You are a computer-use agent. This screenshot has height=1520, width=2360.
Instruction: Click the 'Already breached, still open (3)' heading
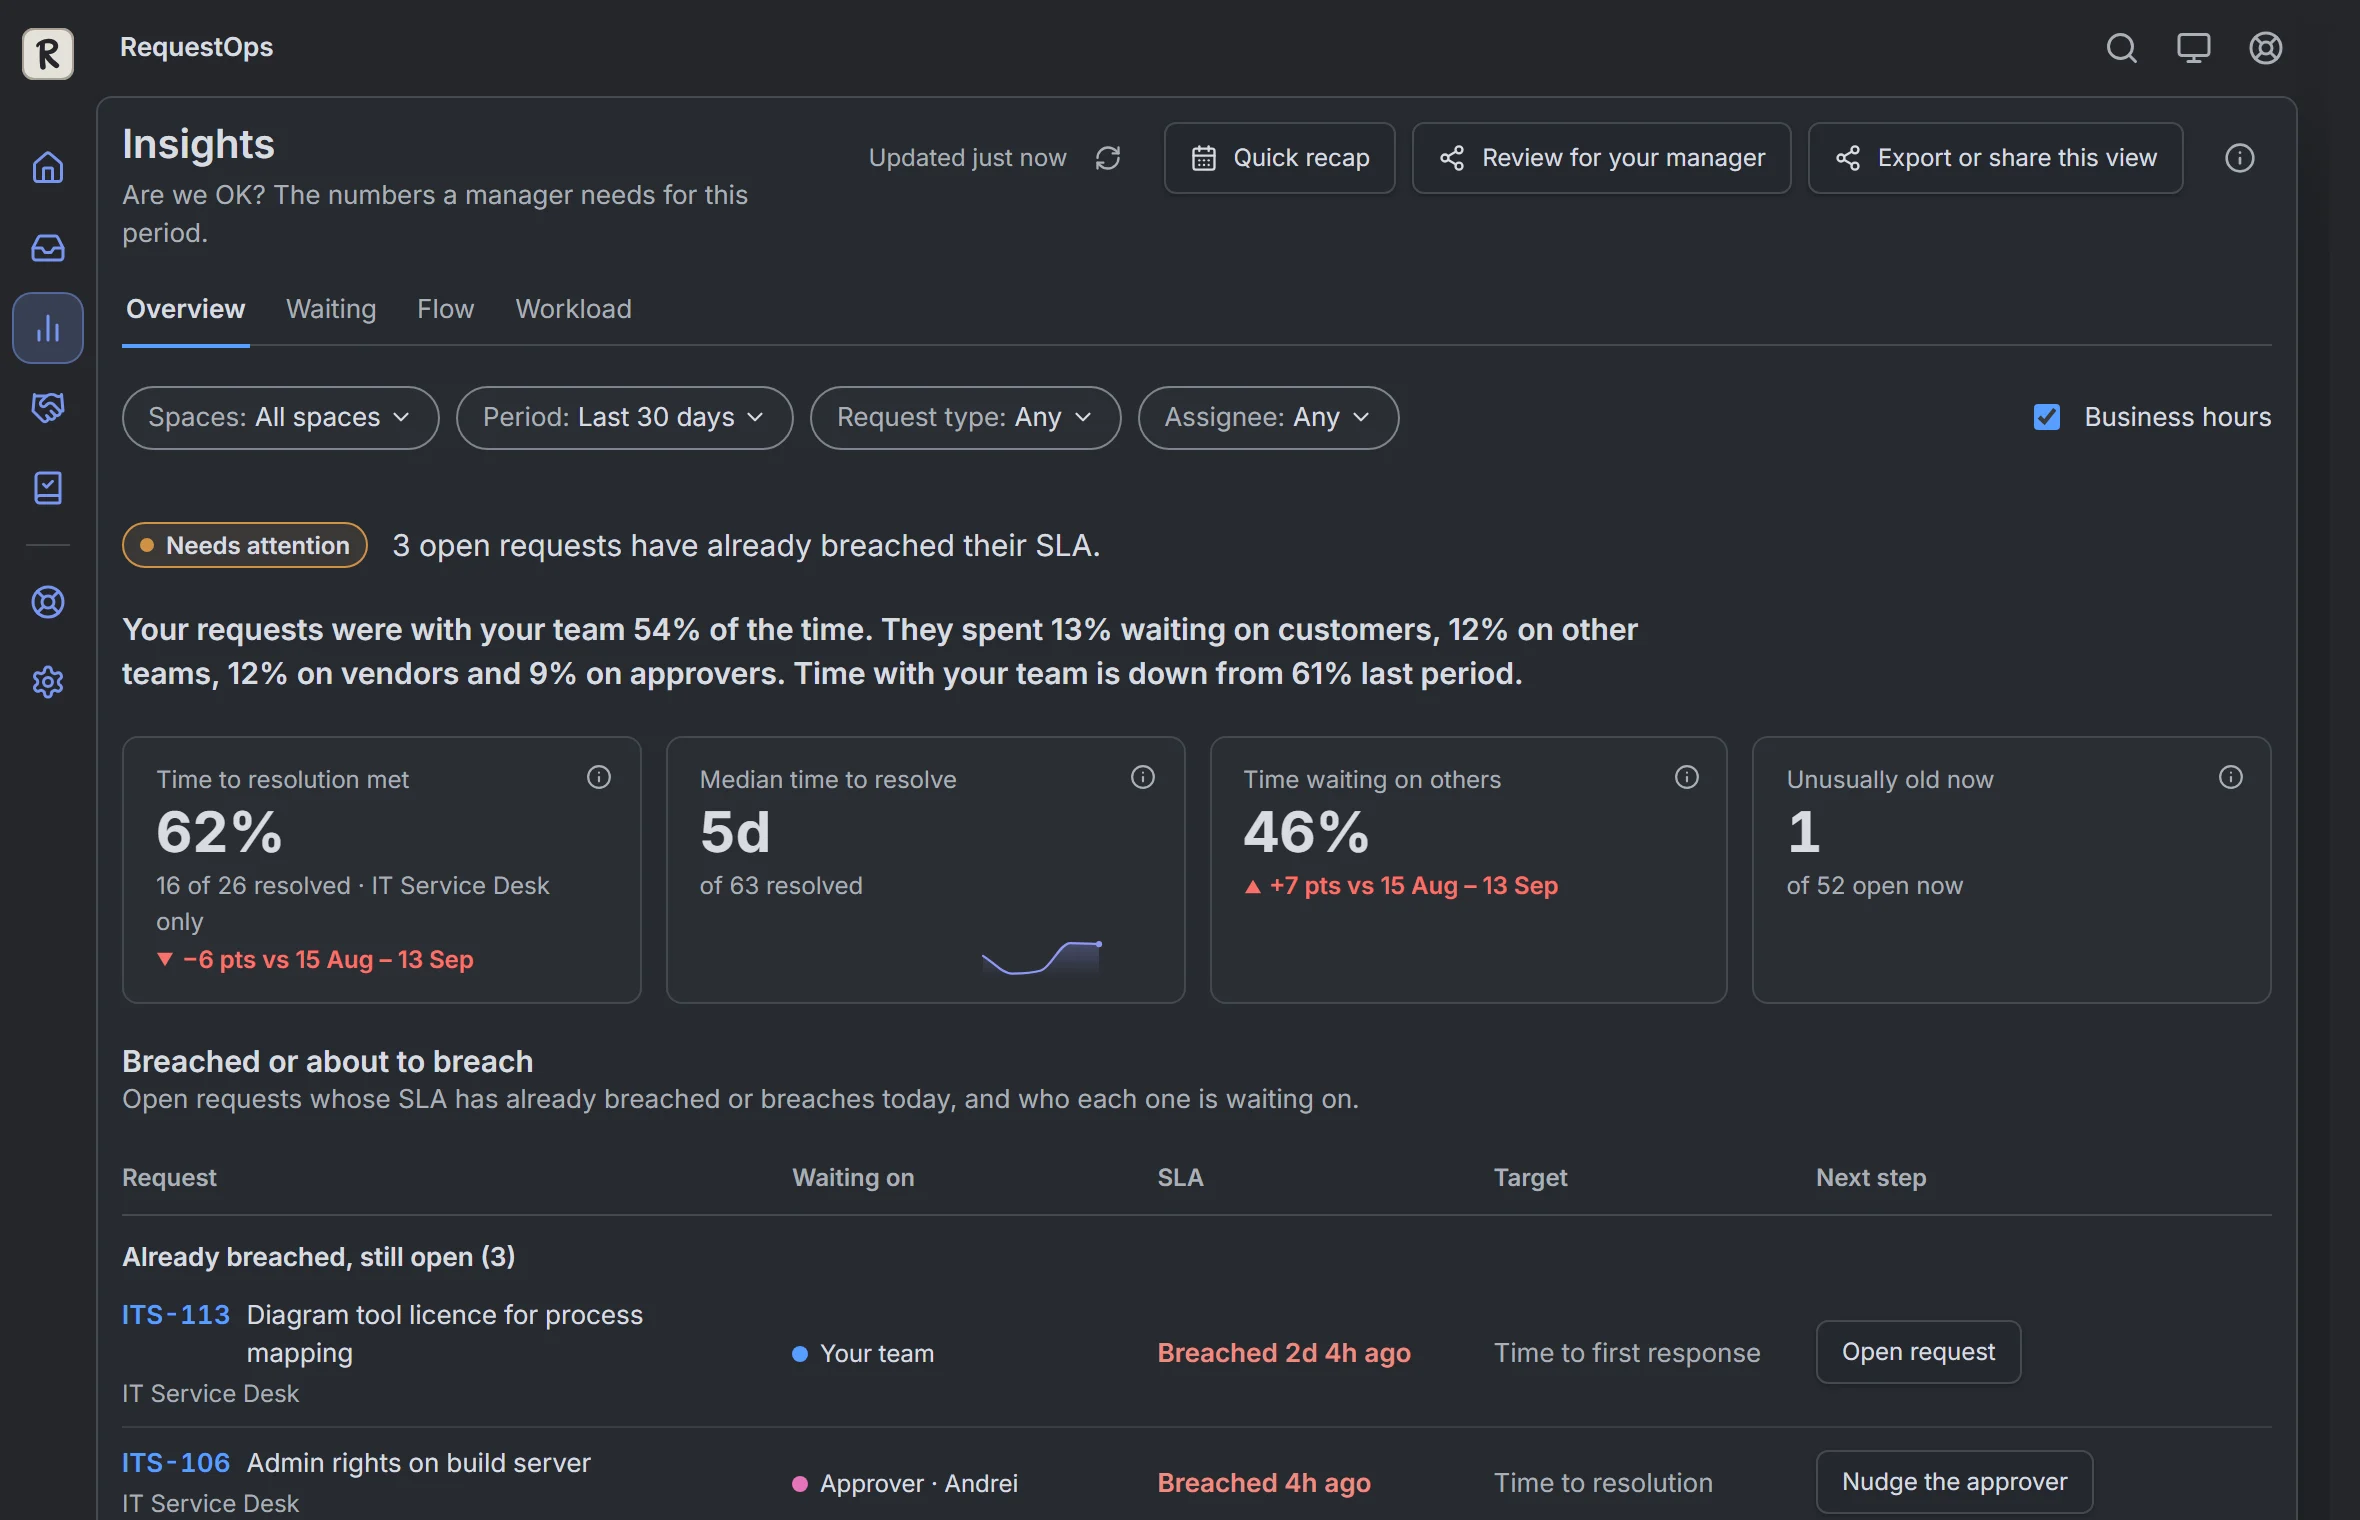[x=318, y=1257]
